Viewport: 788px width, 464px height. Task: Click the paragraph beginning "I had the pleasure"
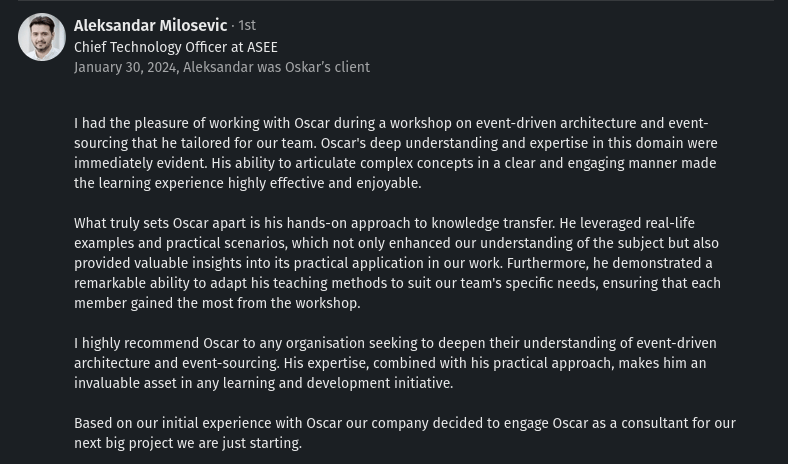coord(396,153)
